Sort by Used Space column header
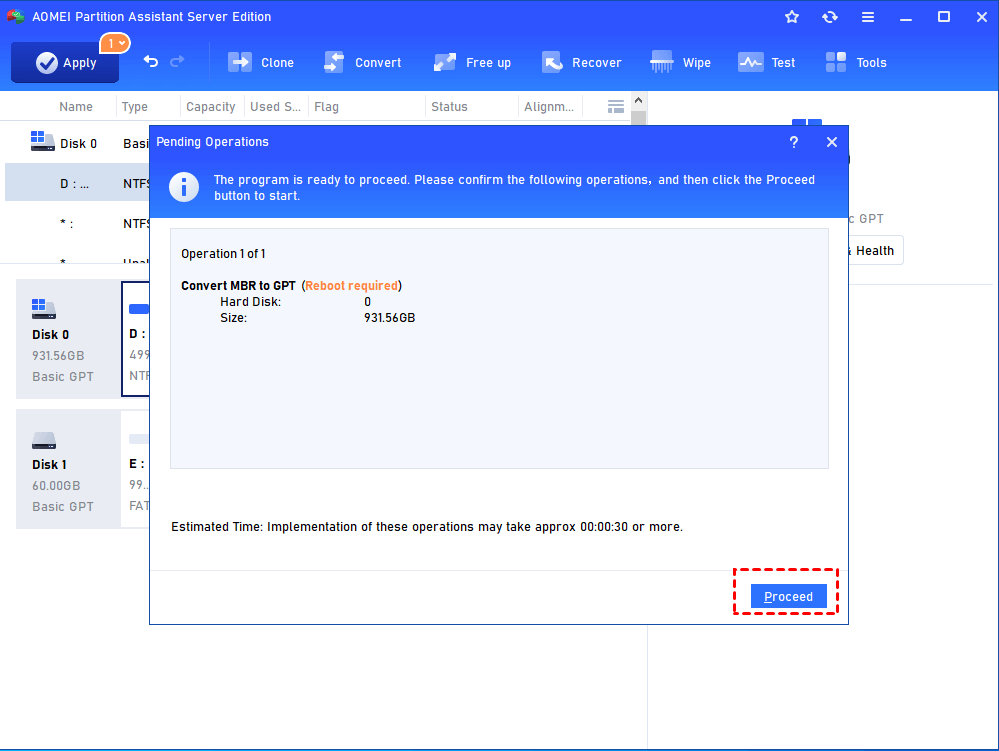This screenshot has width=999, height=751. click(275, 107)
